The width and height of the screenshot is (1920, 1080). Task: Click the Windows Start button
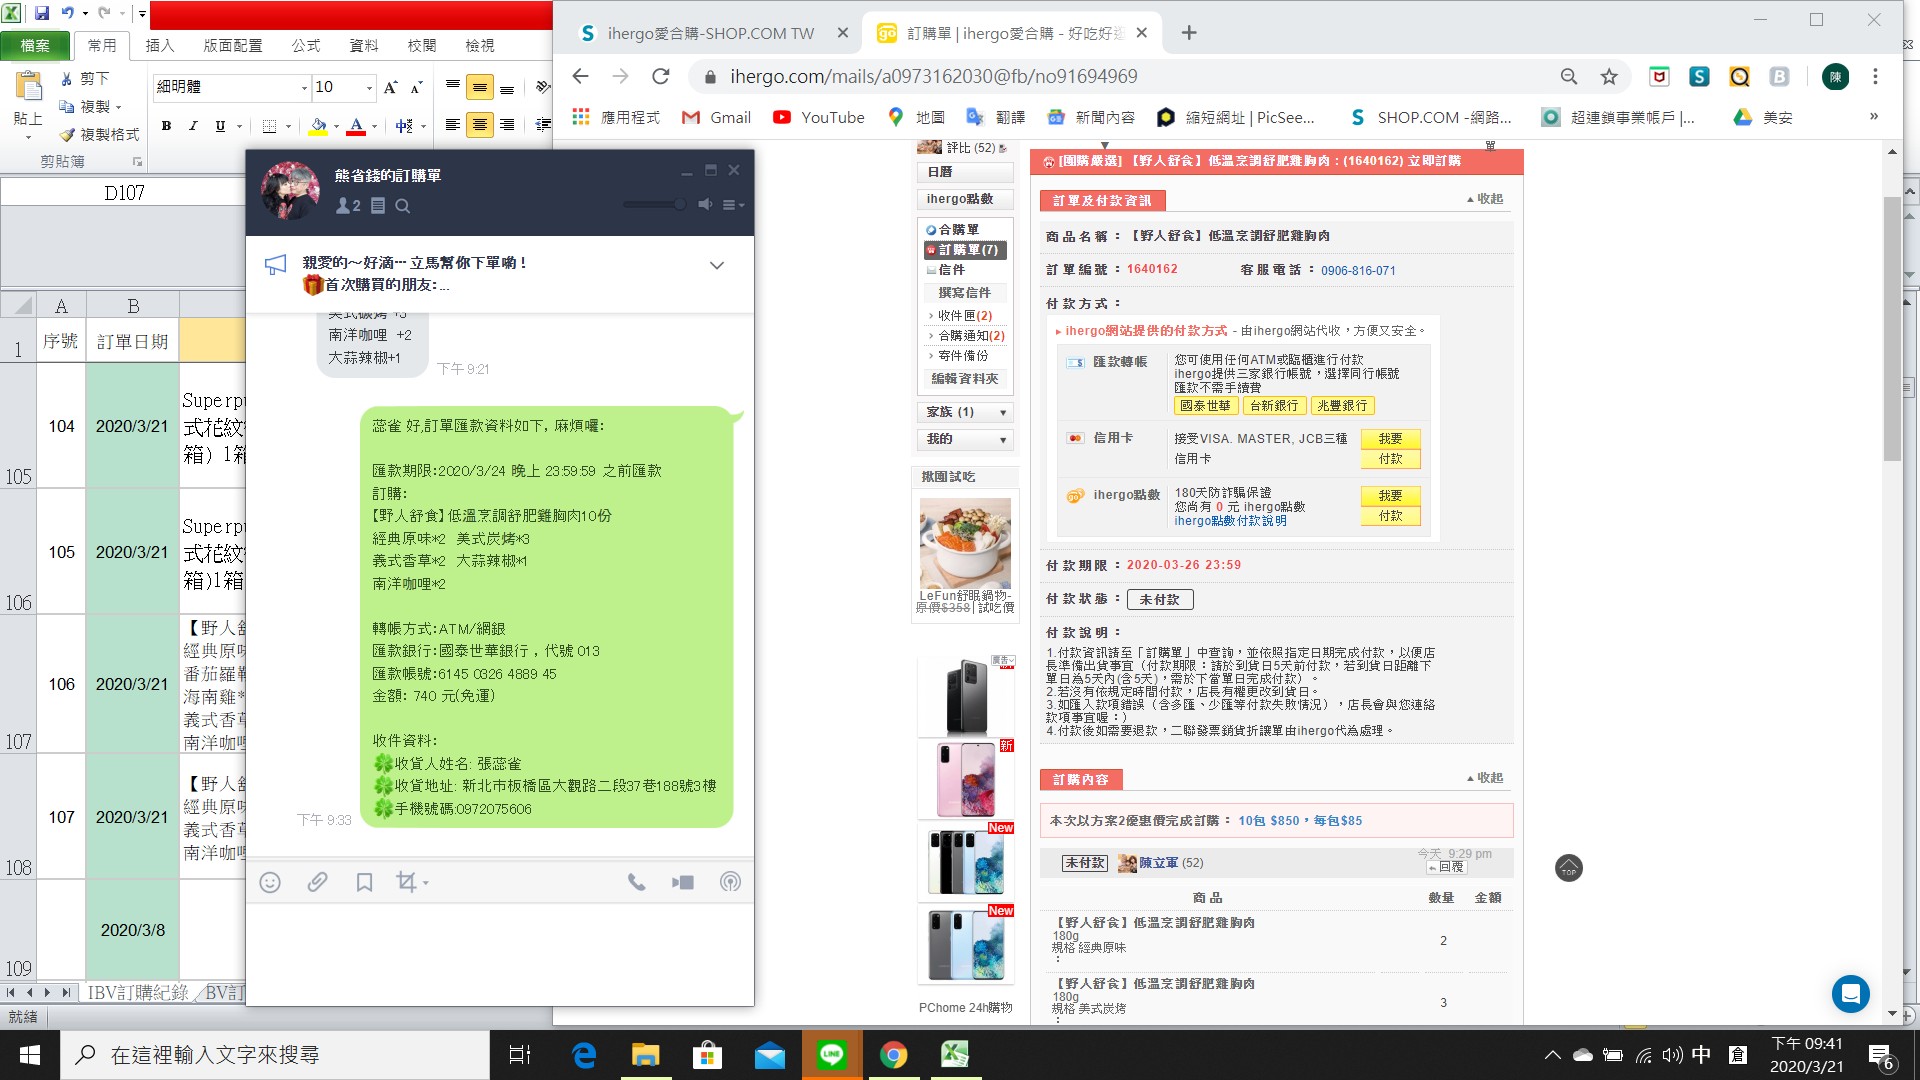click(30, 1055)
